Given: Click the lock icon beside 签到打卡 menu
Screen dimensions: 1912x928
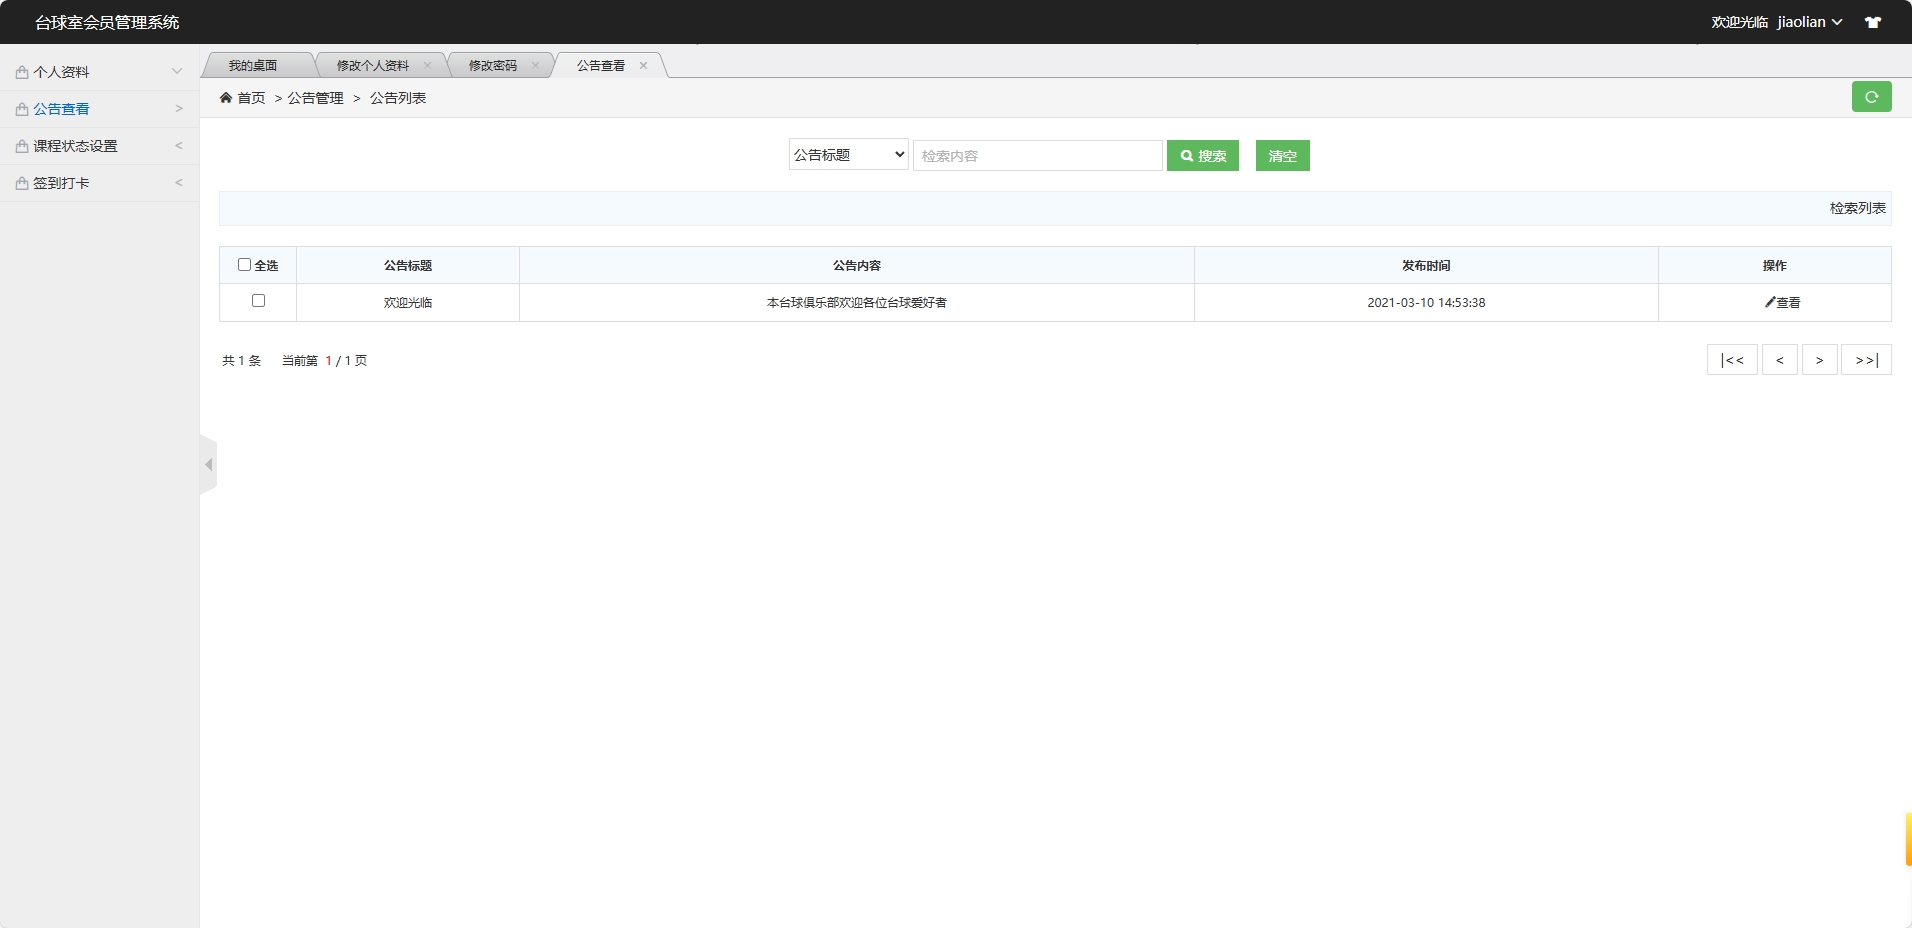Looking at the screenshot, I should [x=20, y=183].
